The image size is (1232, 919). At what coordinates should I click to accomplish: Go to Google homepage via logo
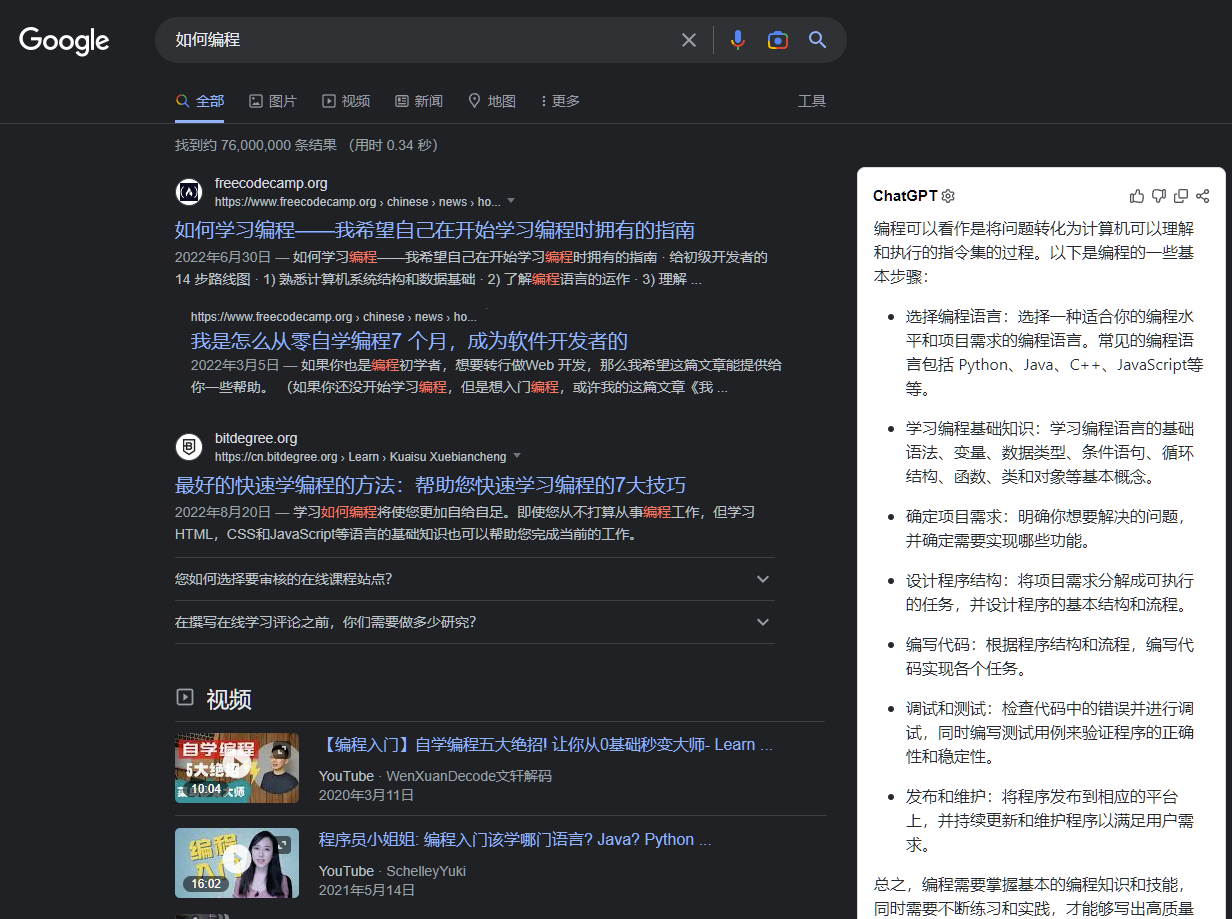click(x=64, y=41)
